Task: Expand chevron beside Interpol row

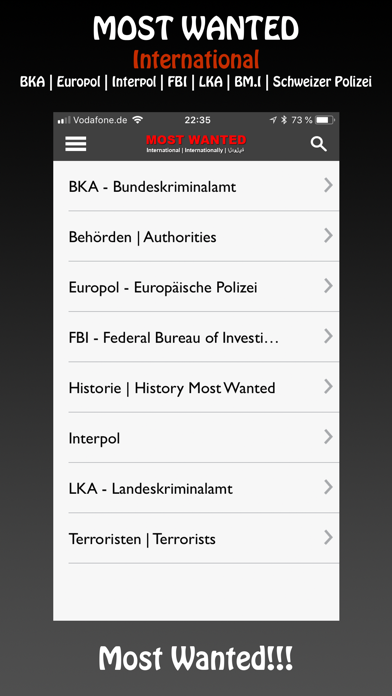Action: click(x=328, y=437)
